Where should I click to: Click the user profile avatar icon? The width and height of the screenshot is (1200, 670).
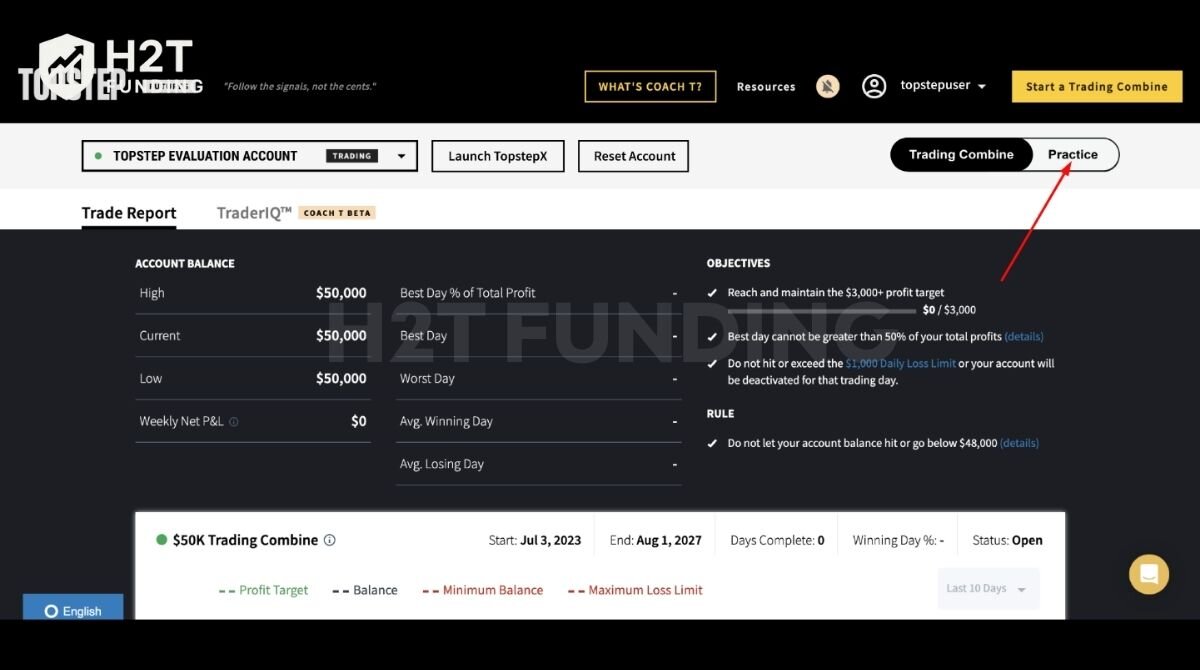874,85
